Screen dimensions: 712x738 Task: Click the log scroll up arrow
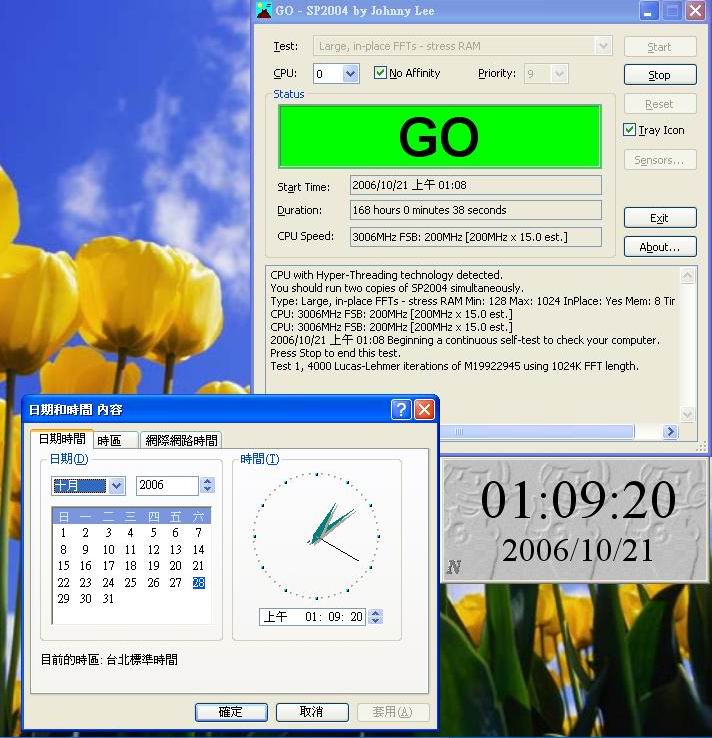pos(688,275)
